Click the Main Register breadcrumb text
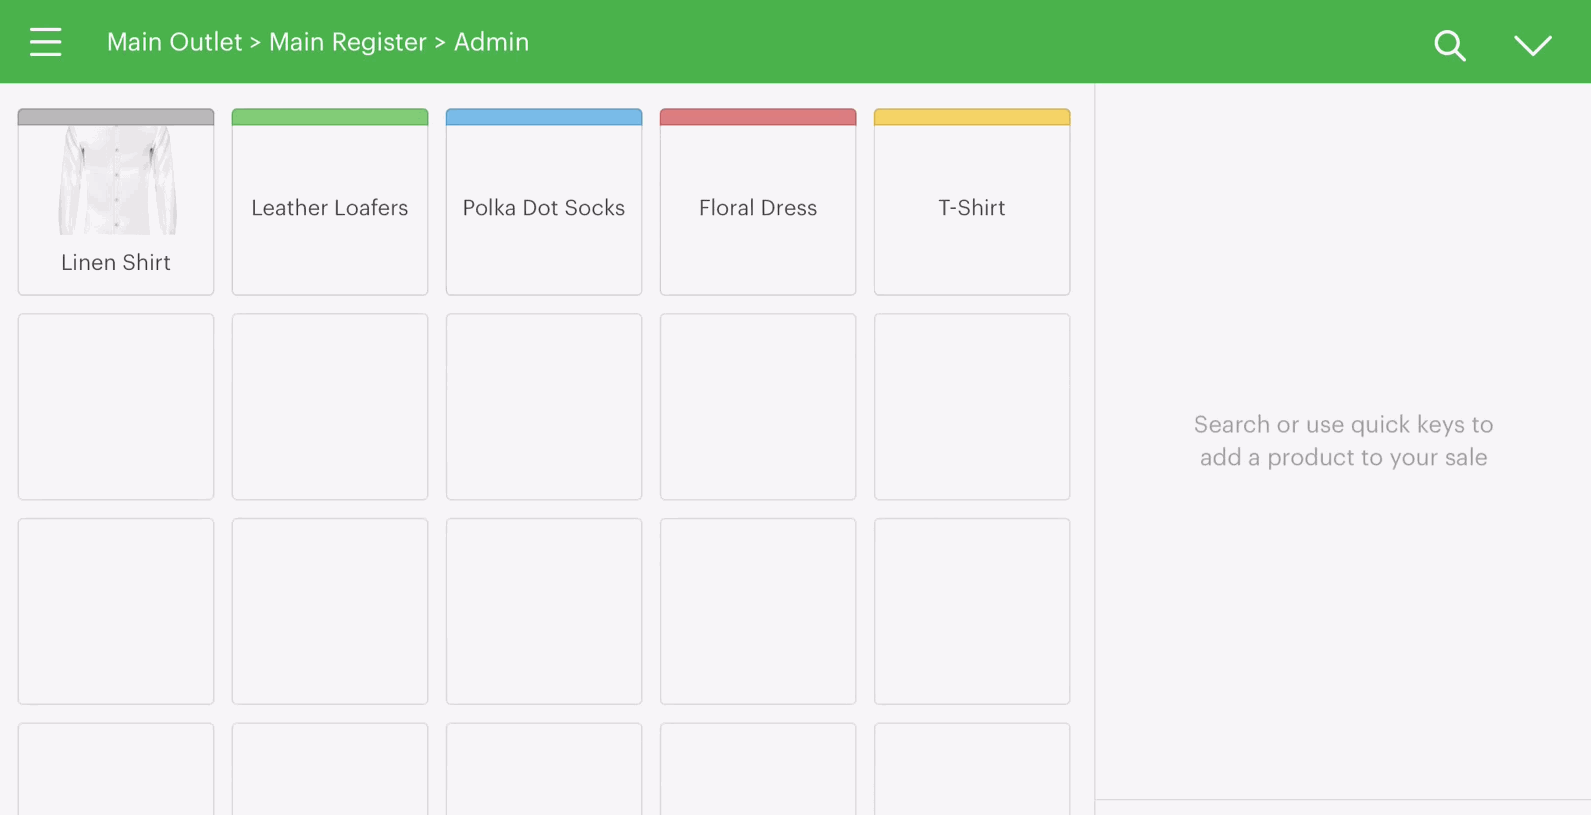Image resolution: width=1591 pixels, height=815 pixels. (x=348, y=42)
